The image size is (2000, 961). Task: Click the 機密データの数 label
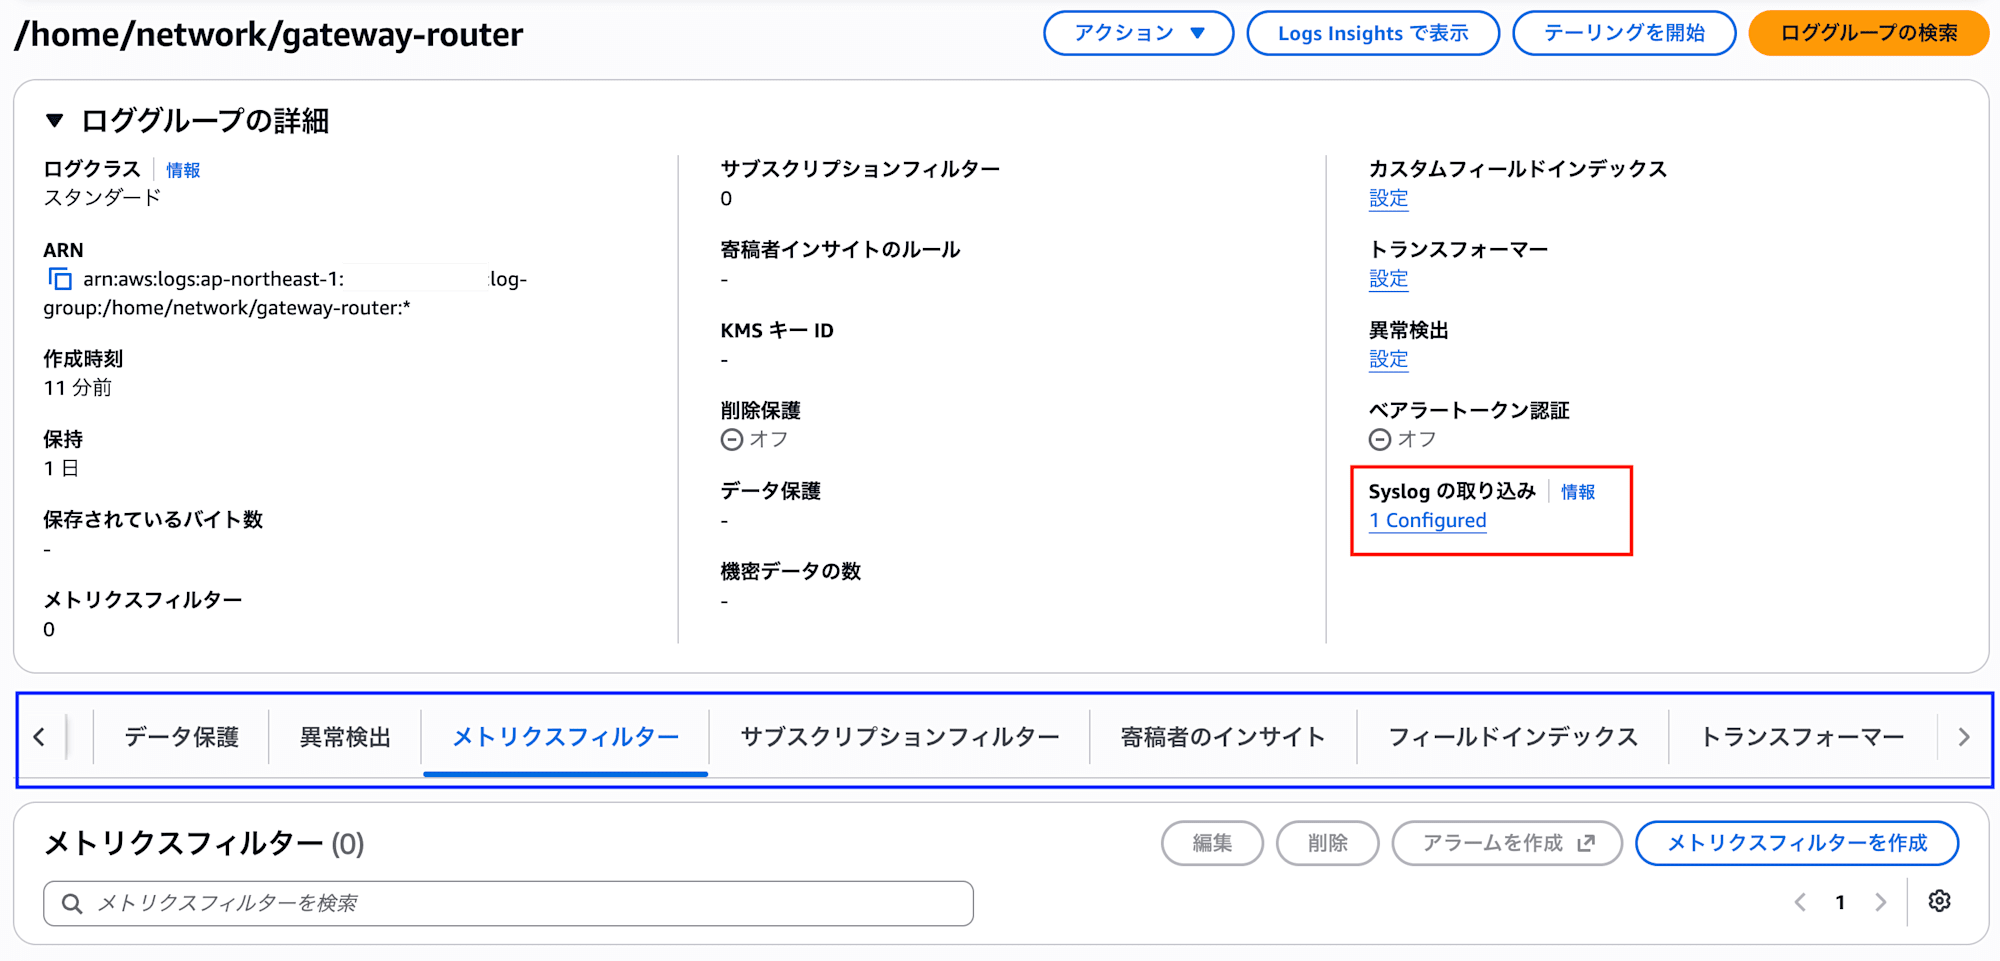click(x=791, y=571)
